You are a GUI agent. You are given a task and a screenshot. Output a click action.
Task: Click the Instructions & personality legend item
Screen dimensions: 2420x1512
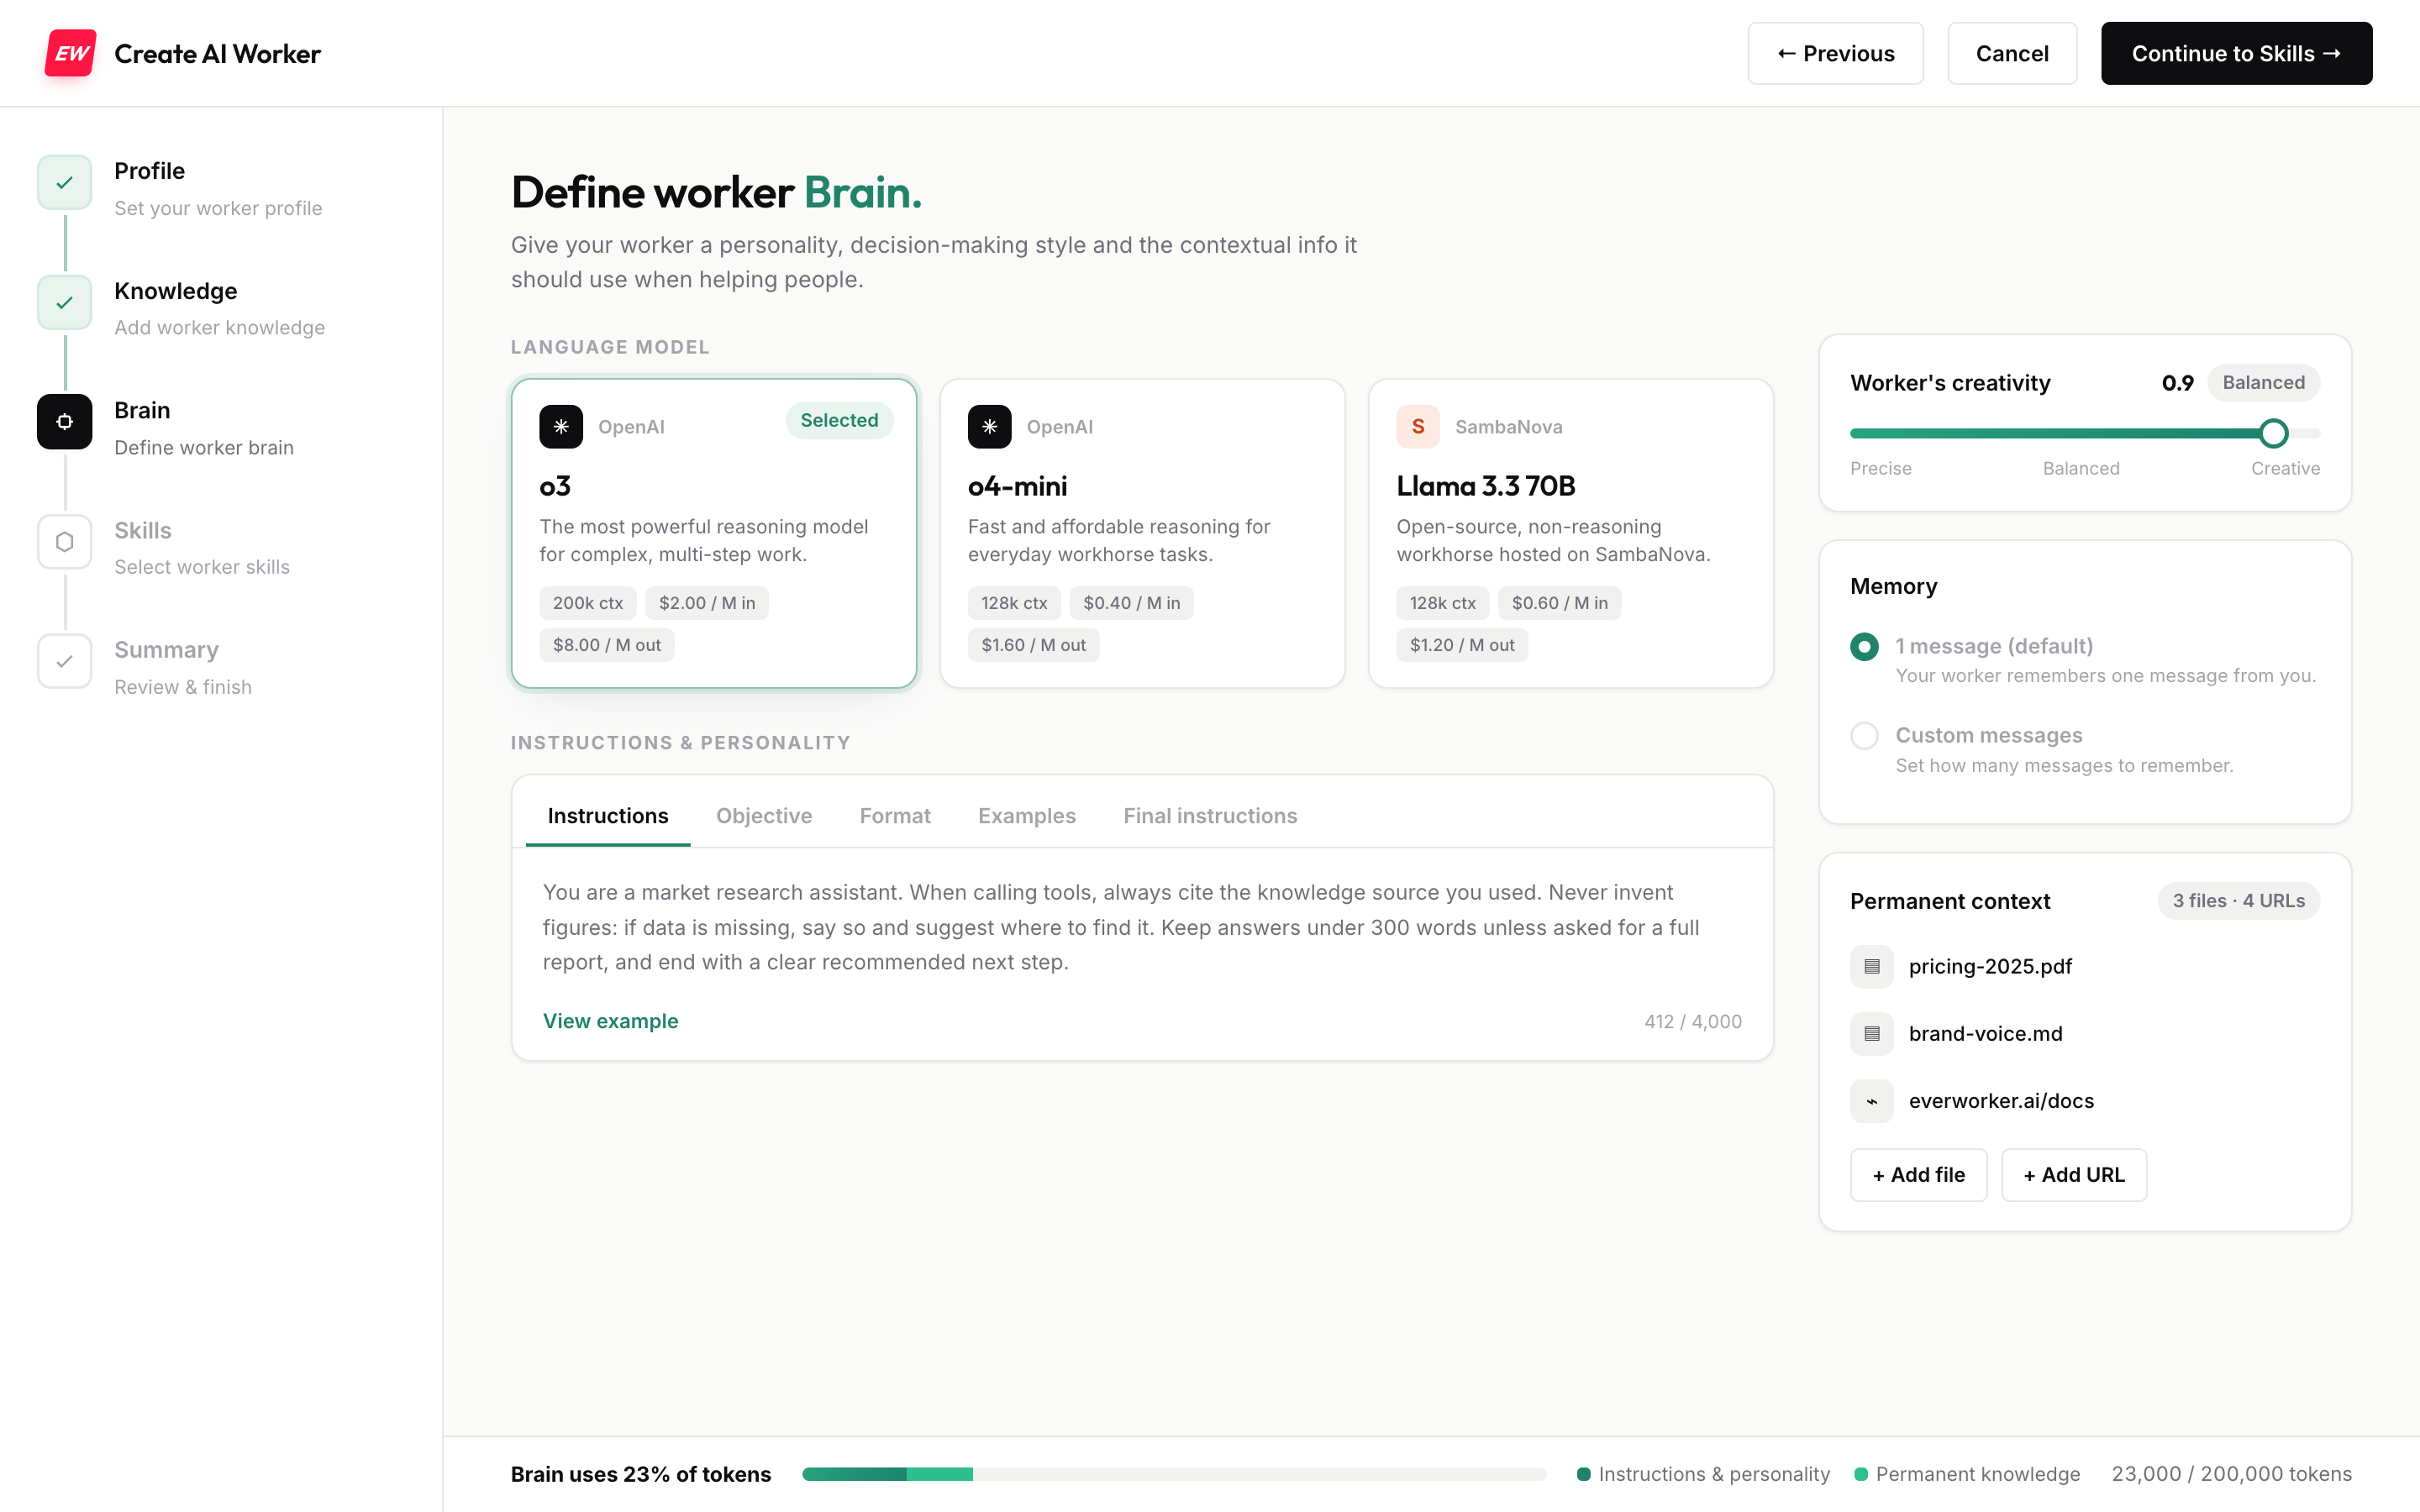coord(1703,1474)
